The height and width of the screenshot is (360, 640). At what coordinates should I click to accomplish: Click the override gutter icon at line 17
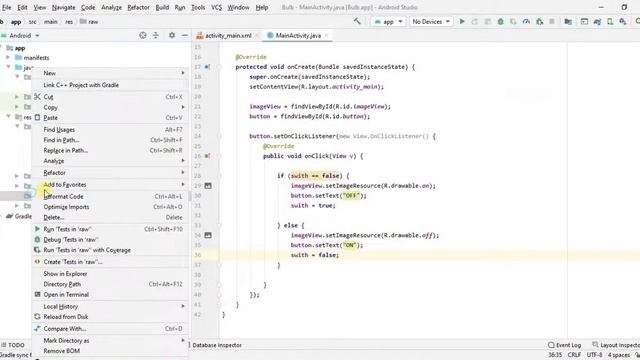[x=207, y=67]
